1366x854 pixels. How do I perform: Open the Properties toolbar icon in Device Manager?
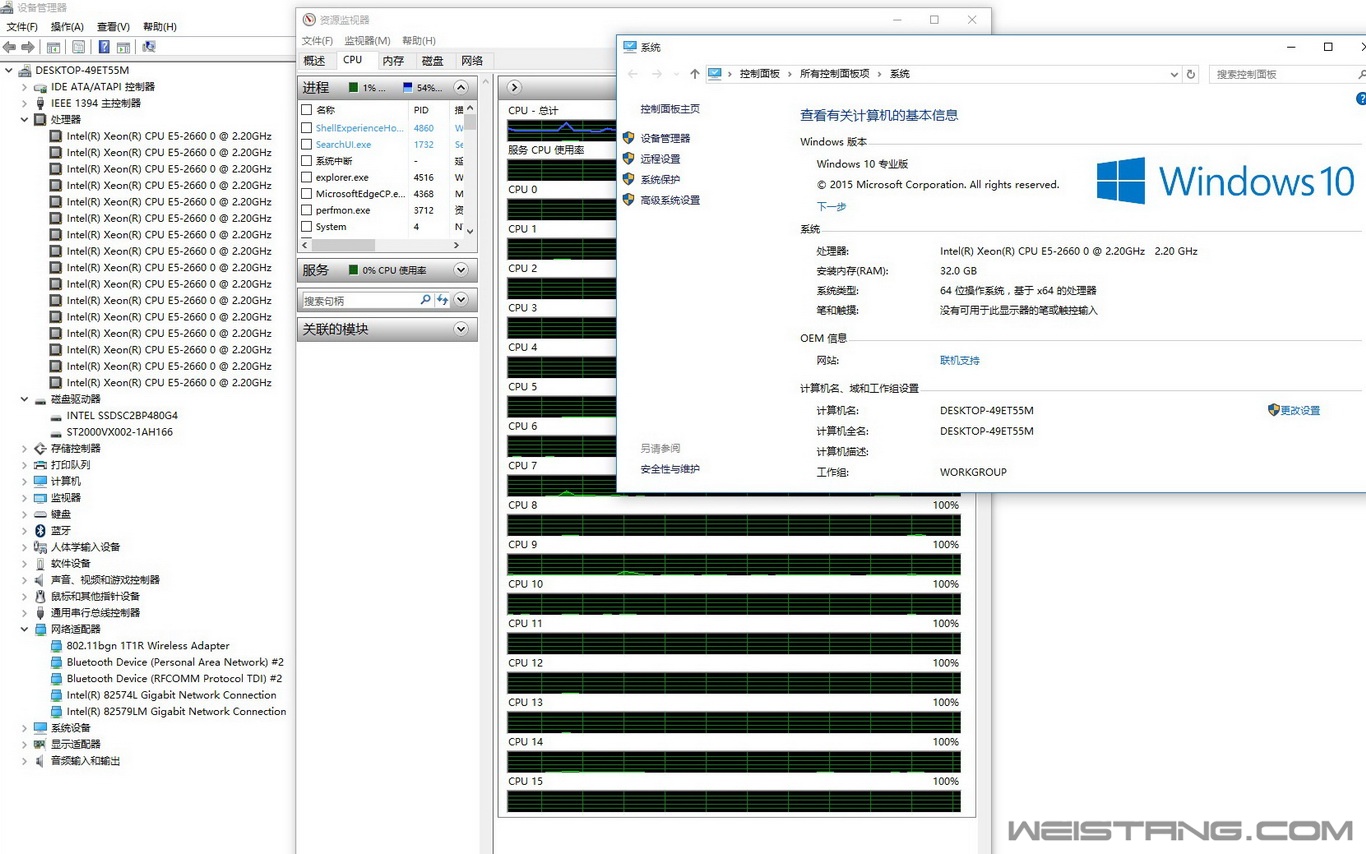[x=79, y=47]
